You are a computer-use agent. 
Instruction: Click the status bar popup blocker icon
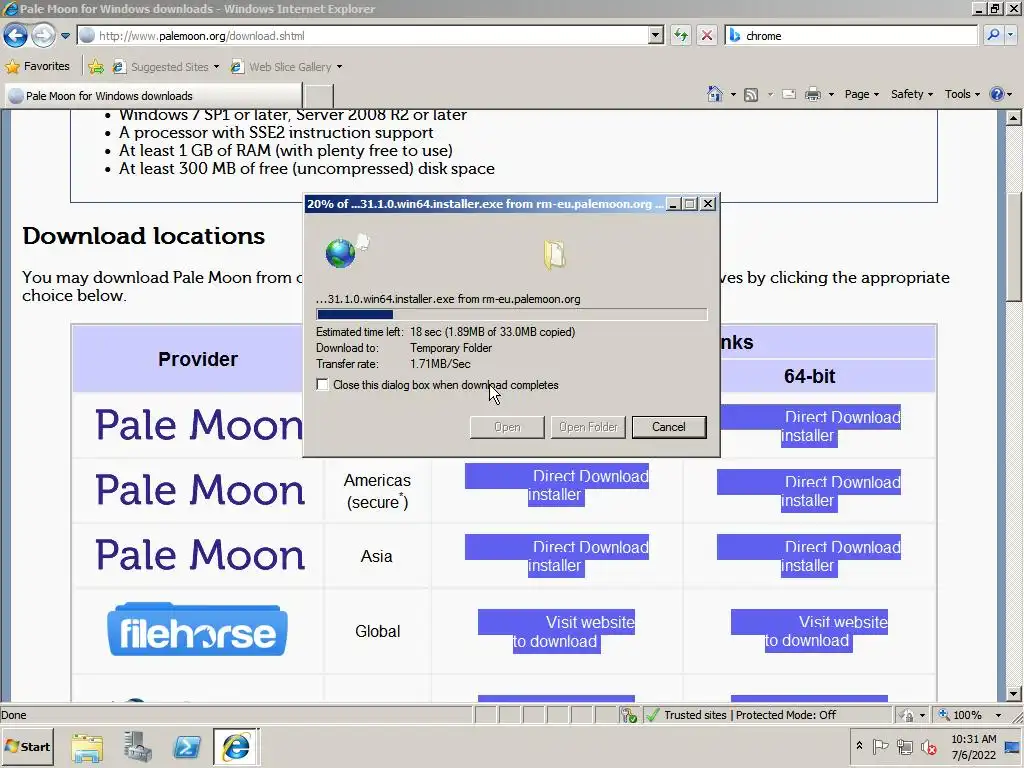tap(629, 715)
